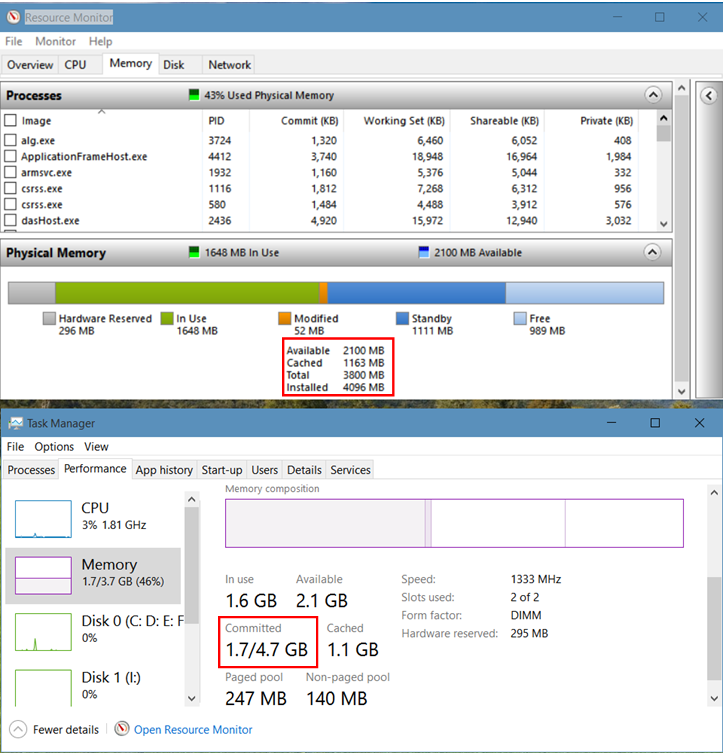Click the Fewer details arrow icon
The height and width of the screenshot is (753, 726).
(18, 729)
